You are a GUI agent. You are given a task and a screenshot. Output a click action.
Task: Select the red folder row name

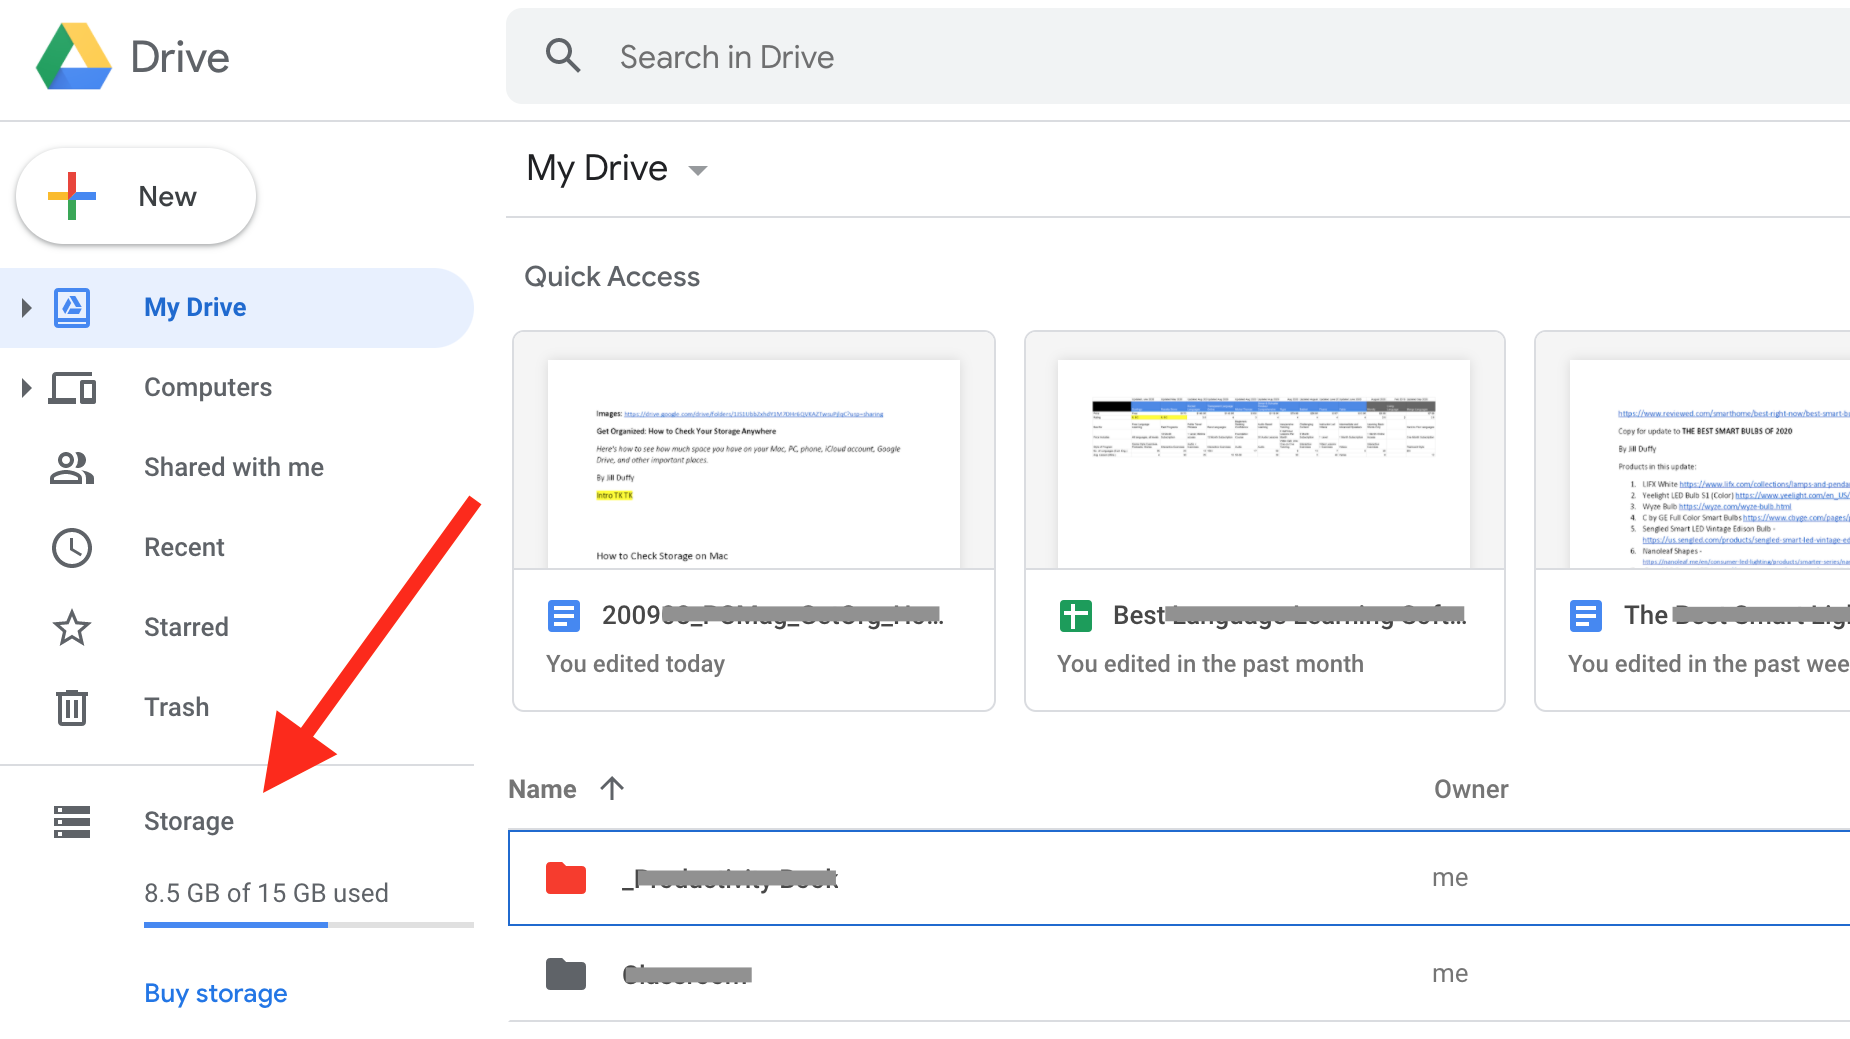pos(730,879)
